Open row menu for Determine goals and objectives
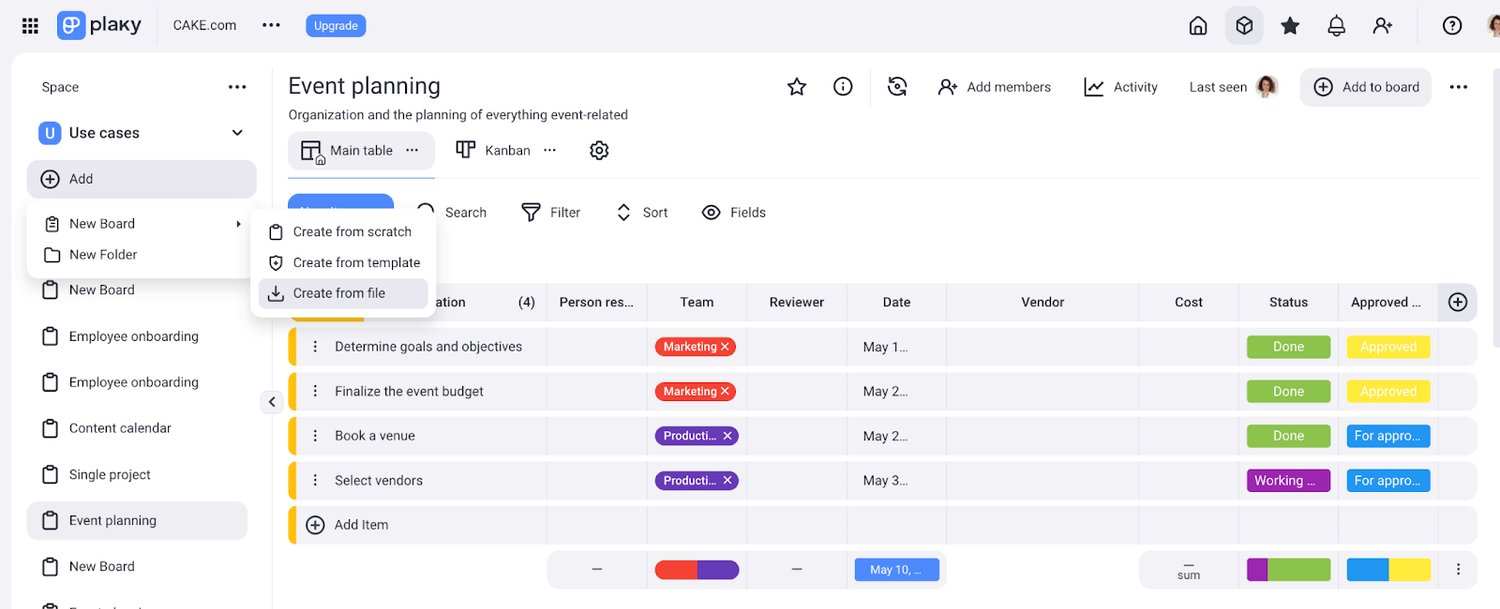This screenshot has height=609, width=1500. pos(315,347)
